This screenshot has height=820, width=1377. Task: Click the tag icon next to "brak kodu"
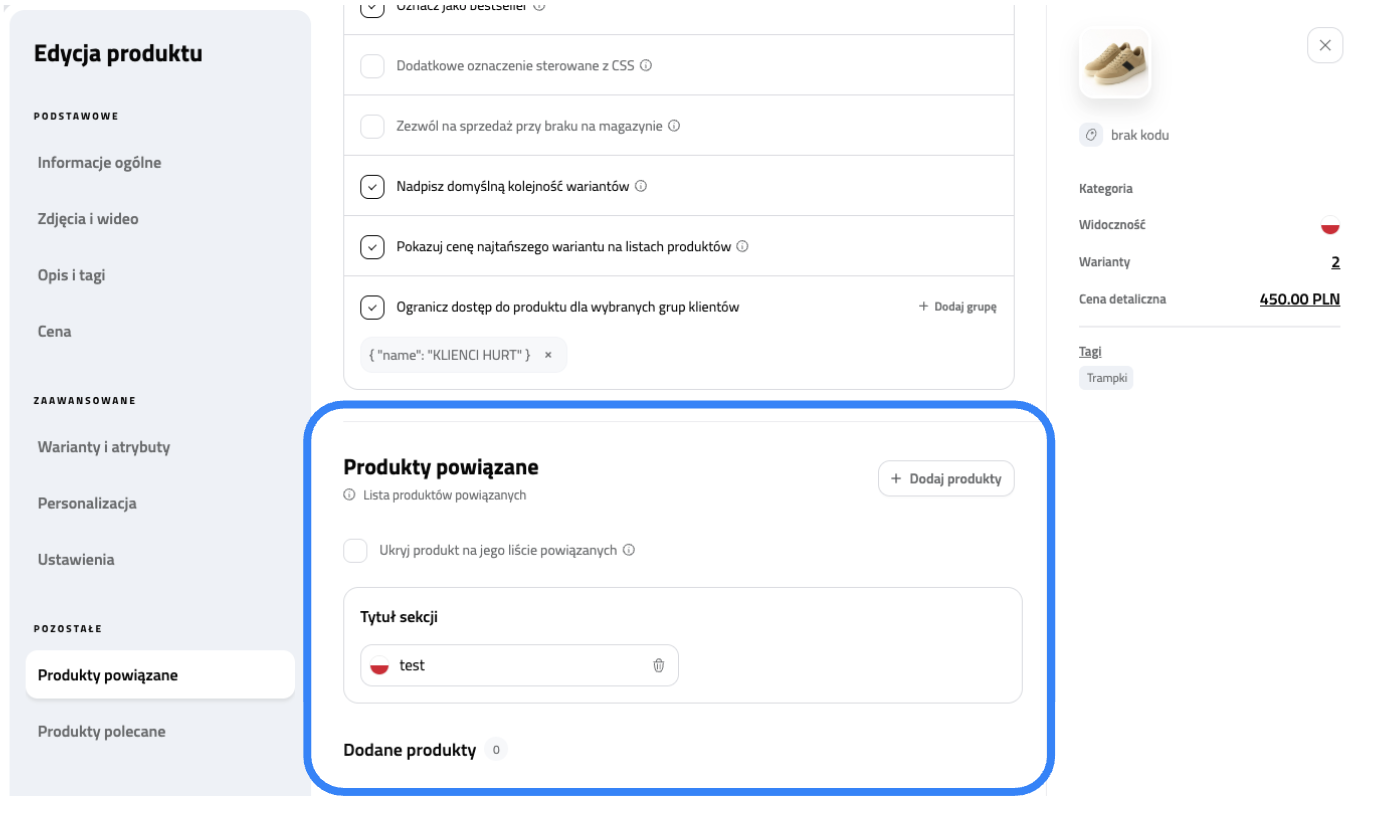[1091, 134]
